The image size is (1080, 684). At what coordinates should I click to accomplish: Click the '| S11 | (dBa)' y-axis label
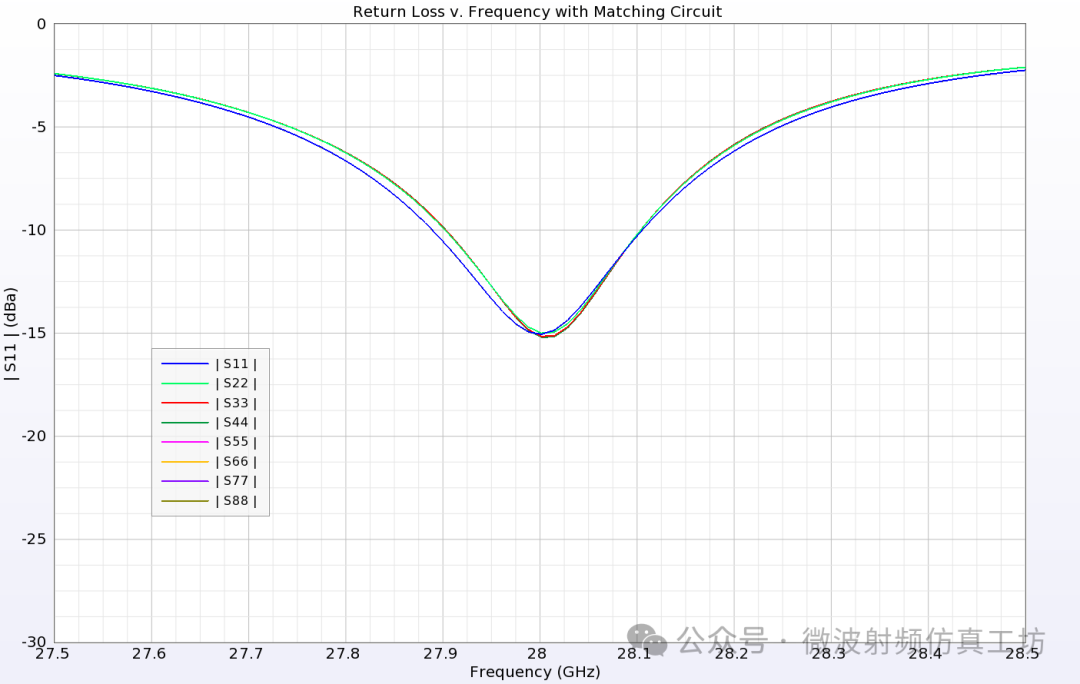click(x=10, y=334)
